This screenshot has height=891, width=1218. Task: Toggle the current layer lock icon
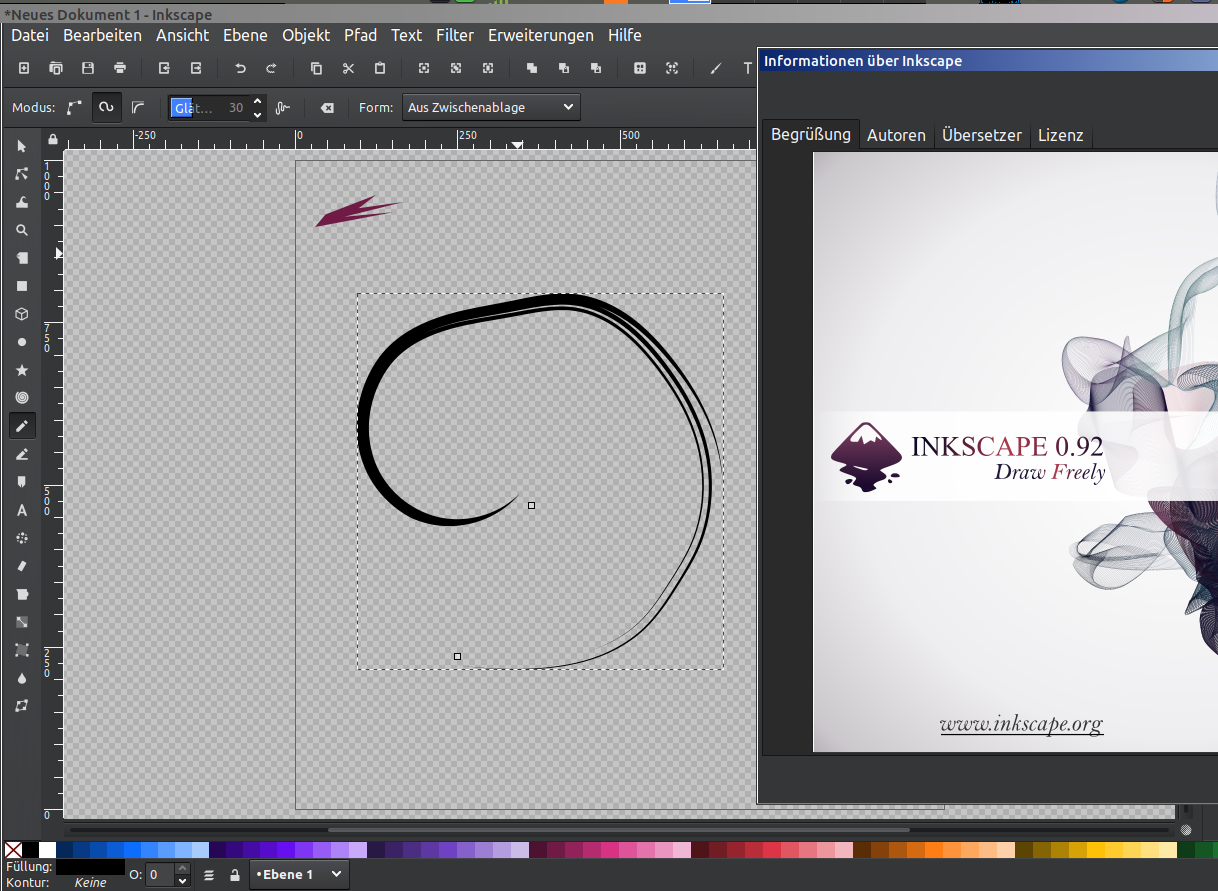pyautogui.click(x=235, y=875)
